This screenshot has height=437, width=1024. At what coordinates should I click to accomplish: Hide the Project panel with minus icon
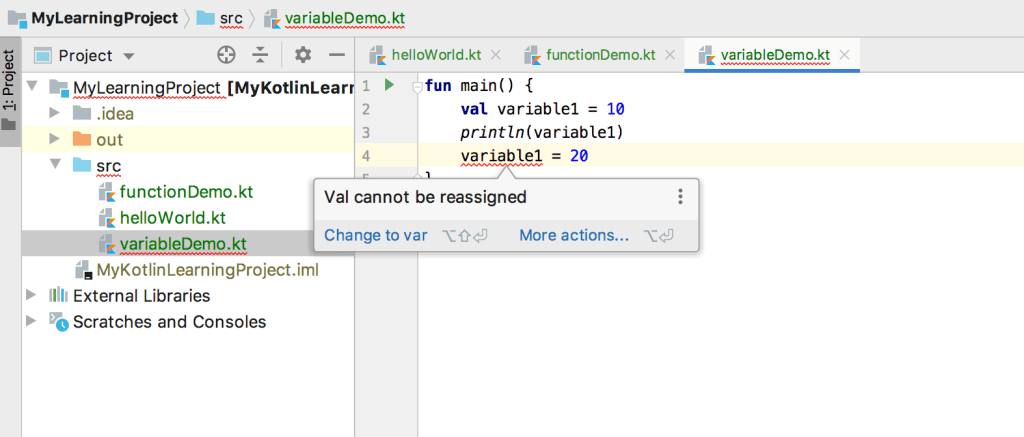[337, 56]
